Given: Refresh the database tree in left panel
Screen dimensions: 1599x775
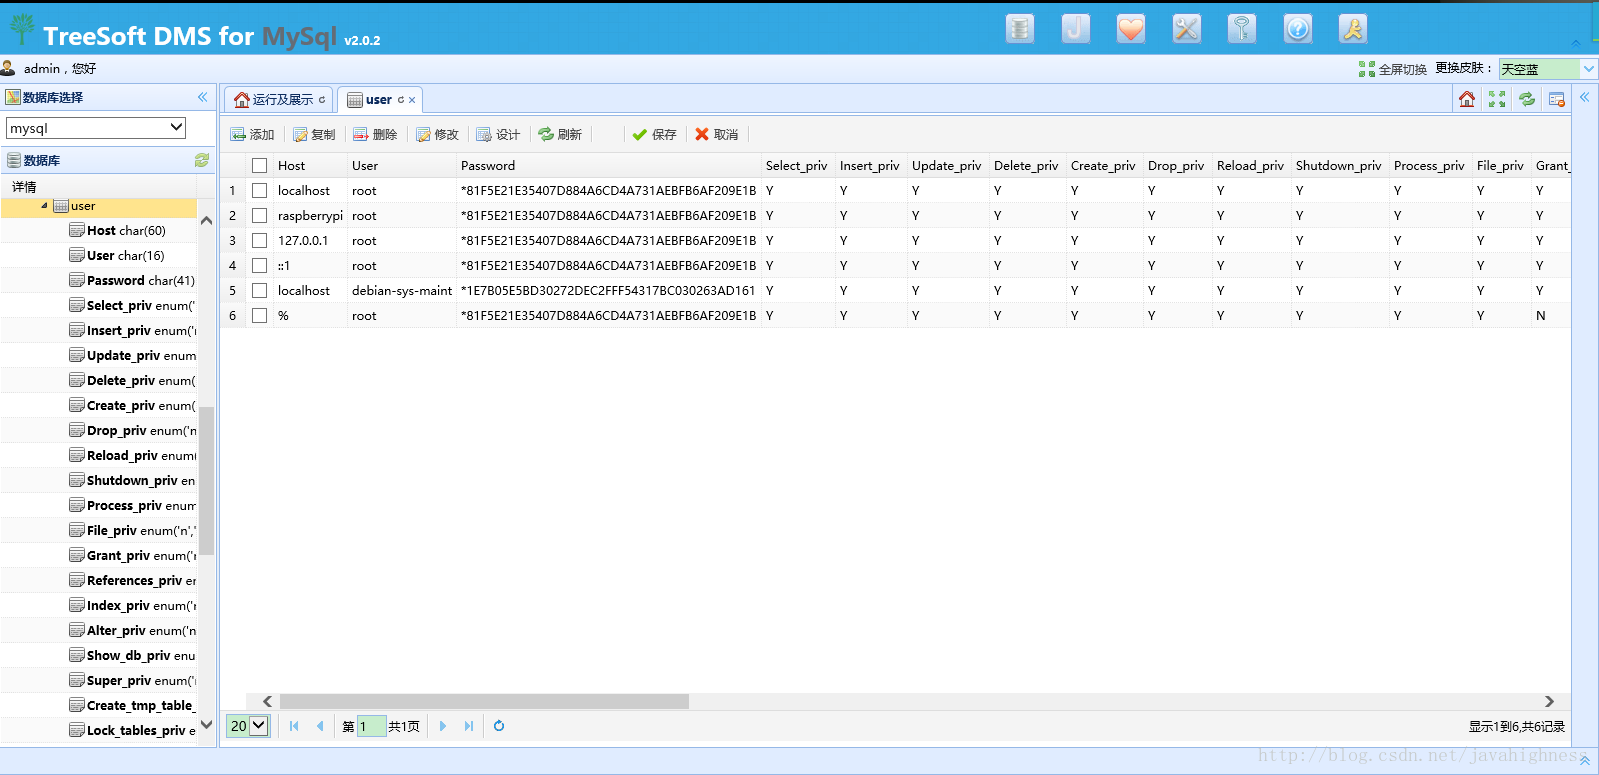Looking at the screenshot, I should click(x=202, y=160).
